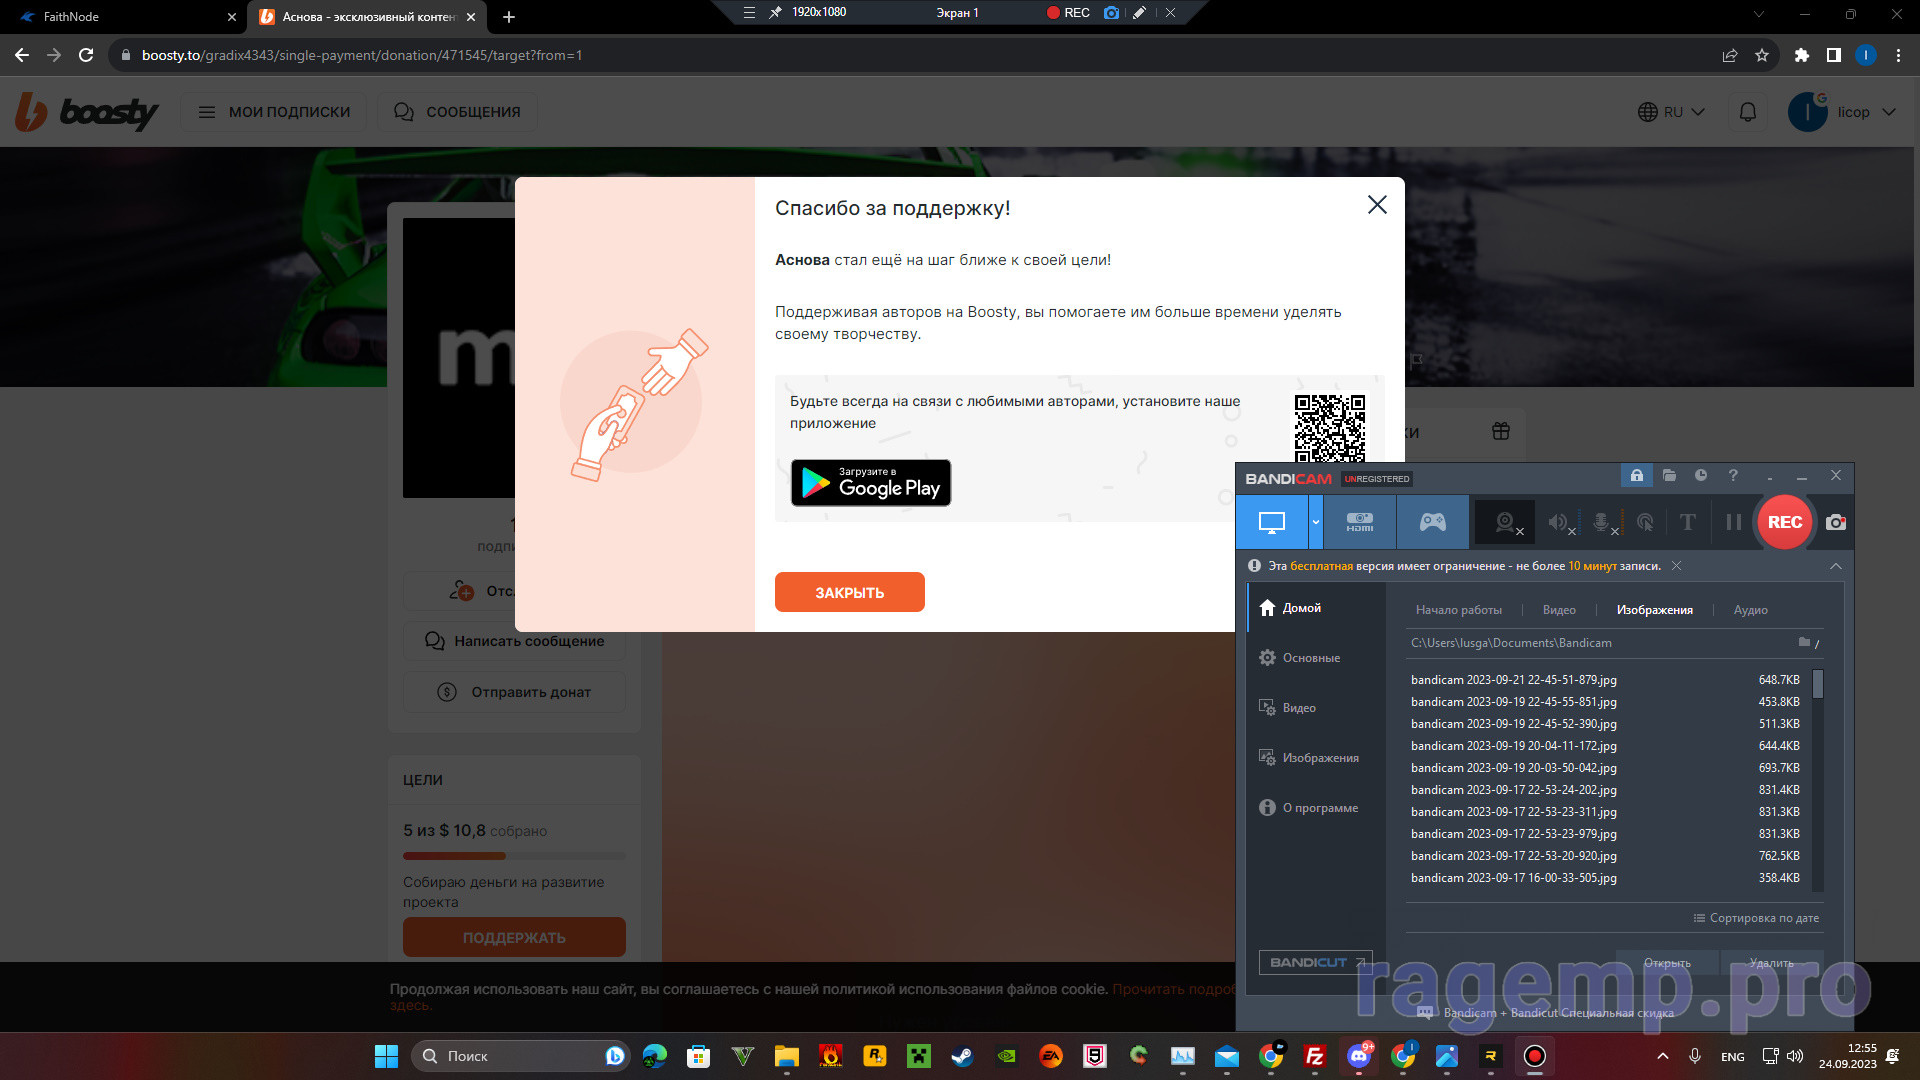Open Windows Start menu
1920x1080 pixels.
click(386, 1056)
